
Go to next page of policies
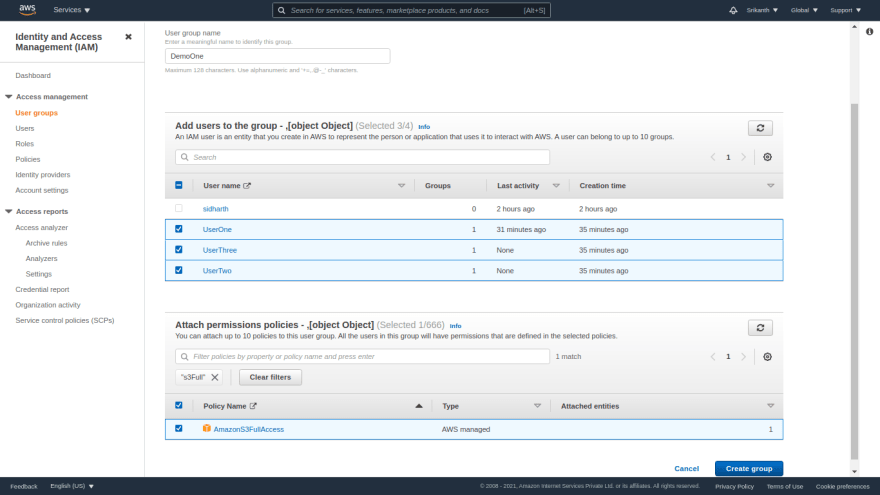click(744, 357)
